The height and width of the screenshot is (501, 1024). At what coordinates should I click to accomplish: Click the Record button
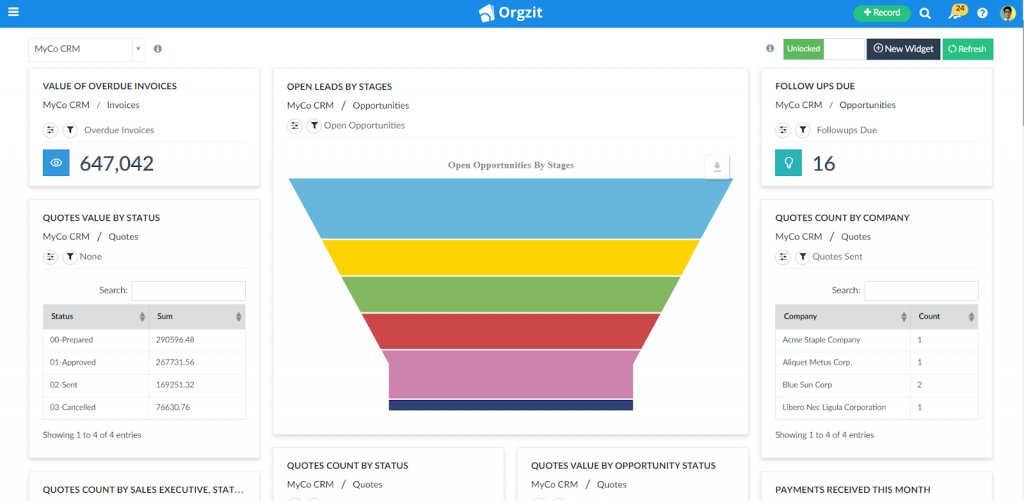coord(882,12)
